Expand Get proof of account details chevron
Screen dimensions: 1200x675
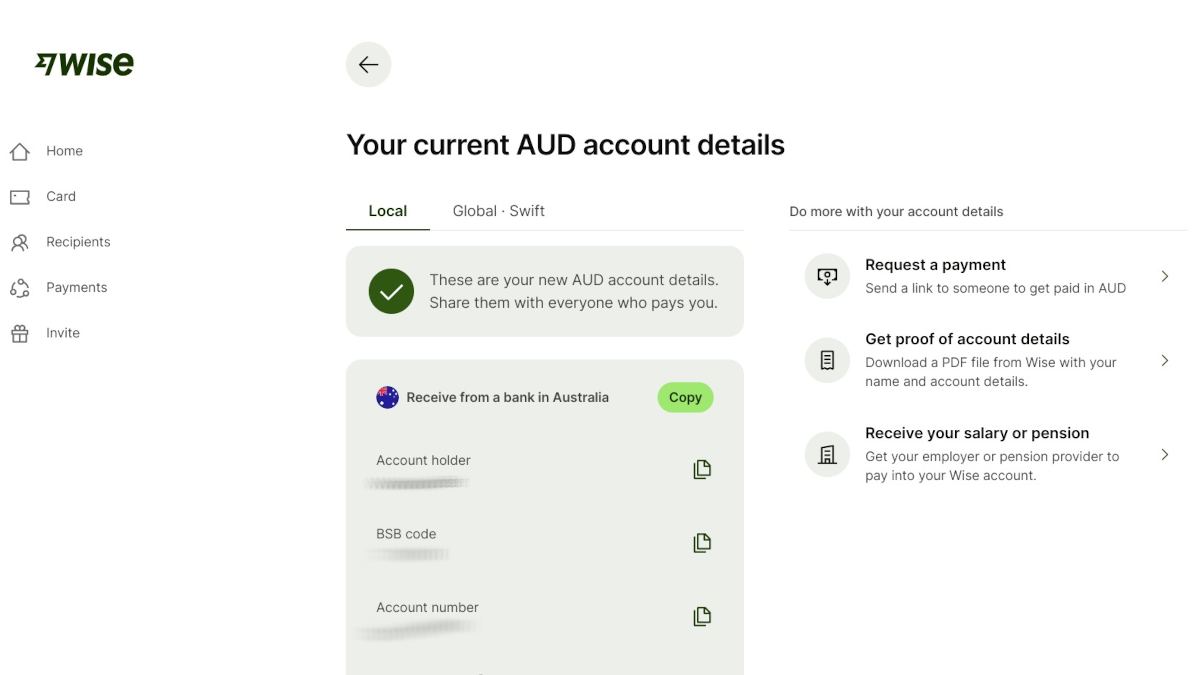pos(1164,360)
